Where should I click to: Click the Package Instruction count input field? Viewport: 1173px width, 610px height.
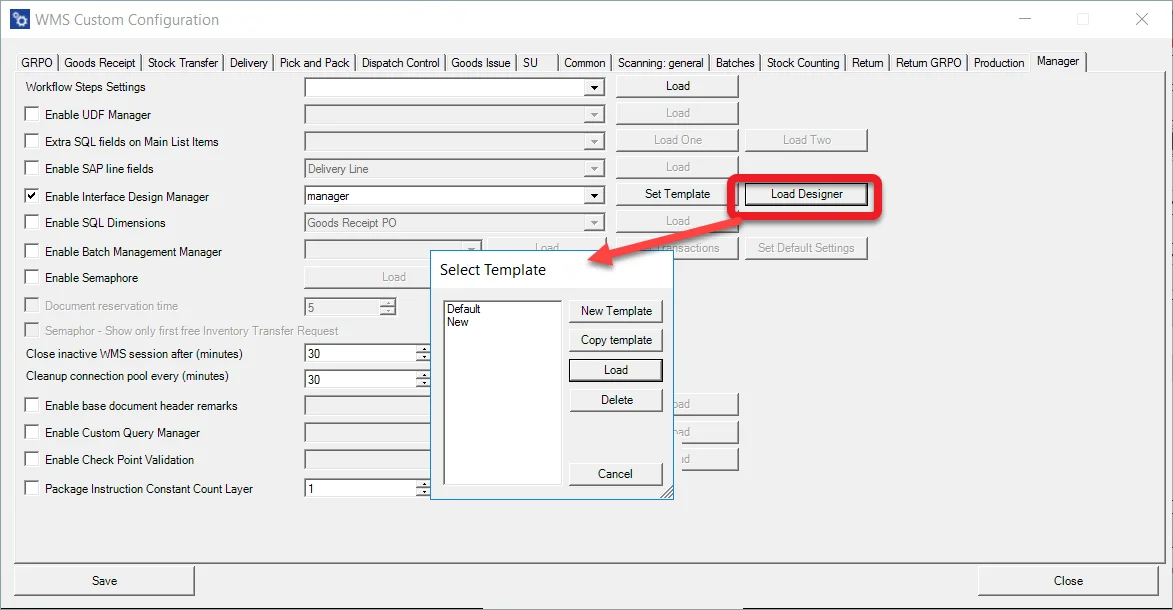click(360, 488)
